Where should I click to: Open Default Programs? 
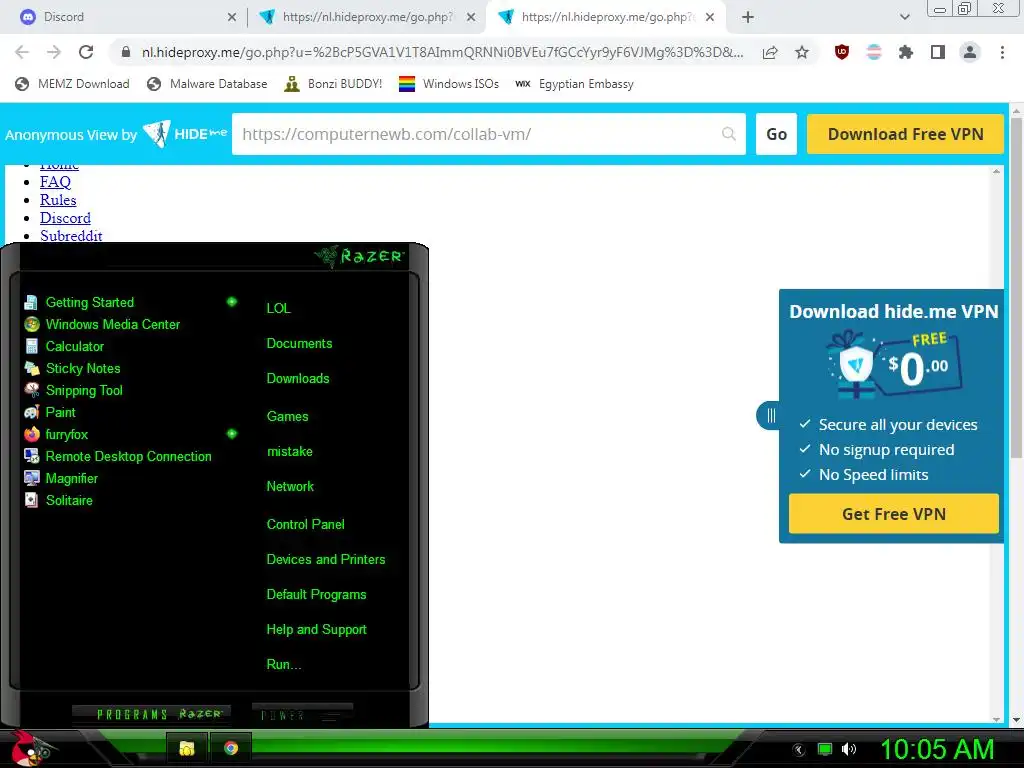point(316,595)
